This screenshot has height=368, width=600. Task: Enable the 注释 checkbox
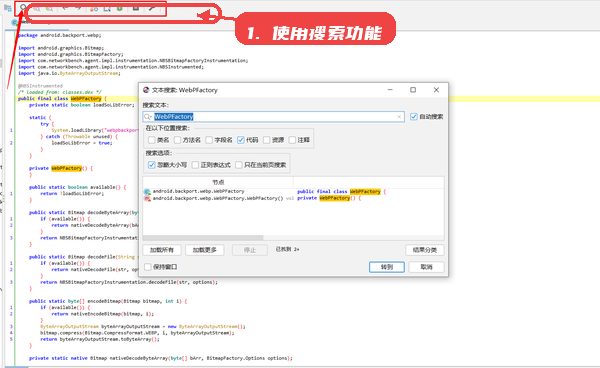click(292, 140)
